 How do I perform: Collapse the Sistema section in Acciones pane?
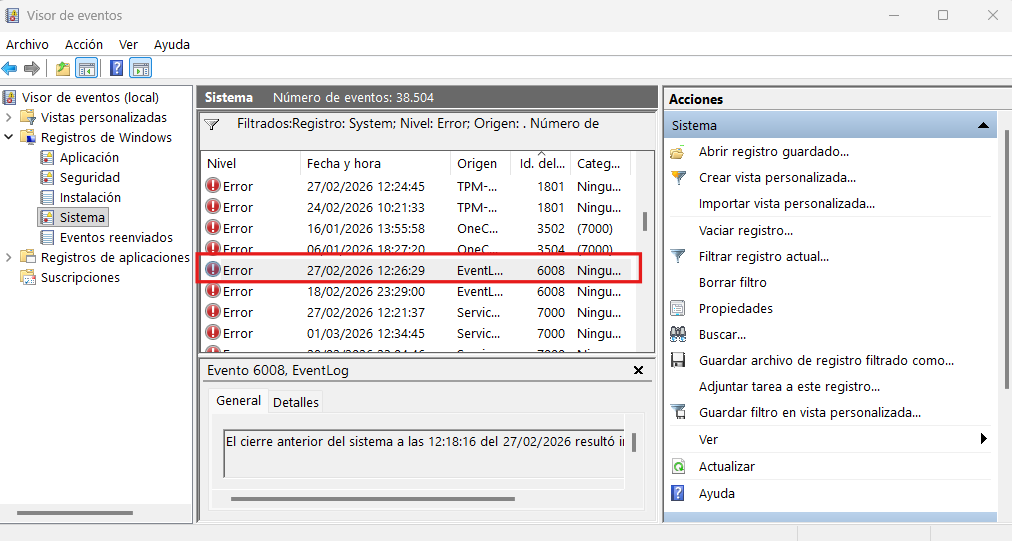point(983,125)
